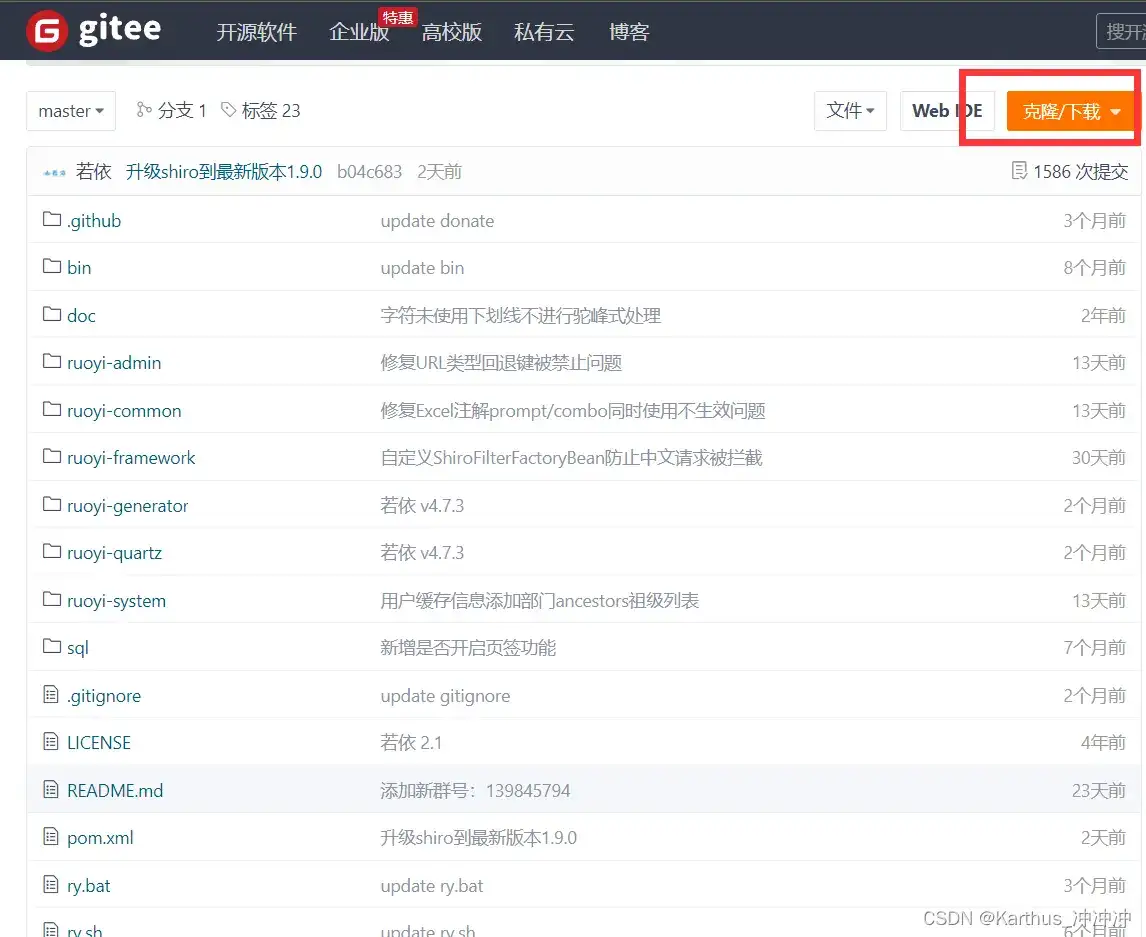Image resolution: width=1146 pixels, height=937 pixels.
Task: Open the pom.xml file name
Action: tap(100, 838)
